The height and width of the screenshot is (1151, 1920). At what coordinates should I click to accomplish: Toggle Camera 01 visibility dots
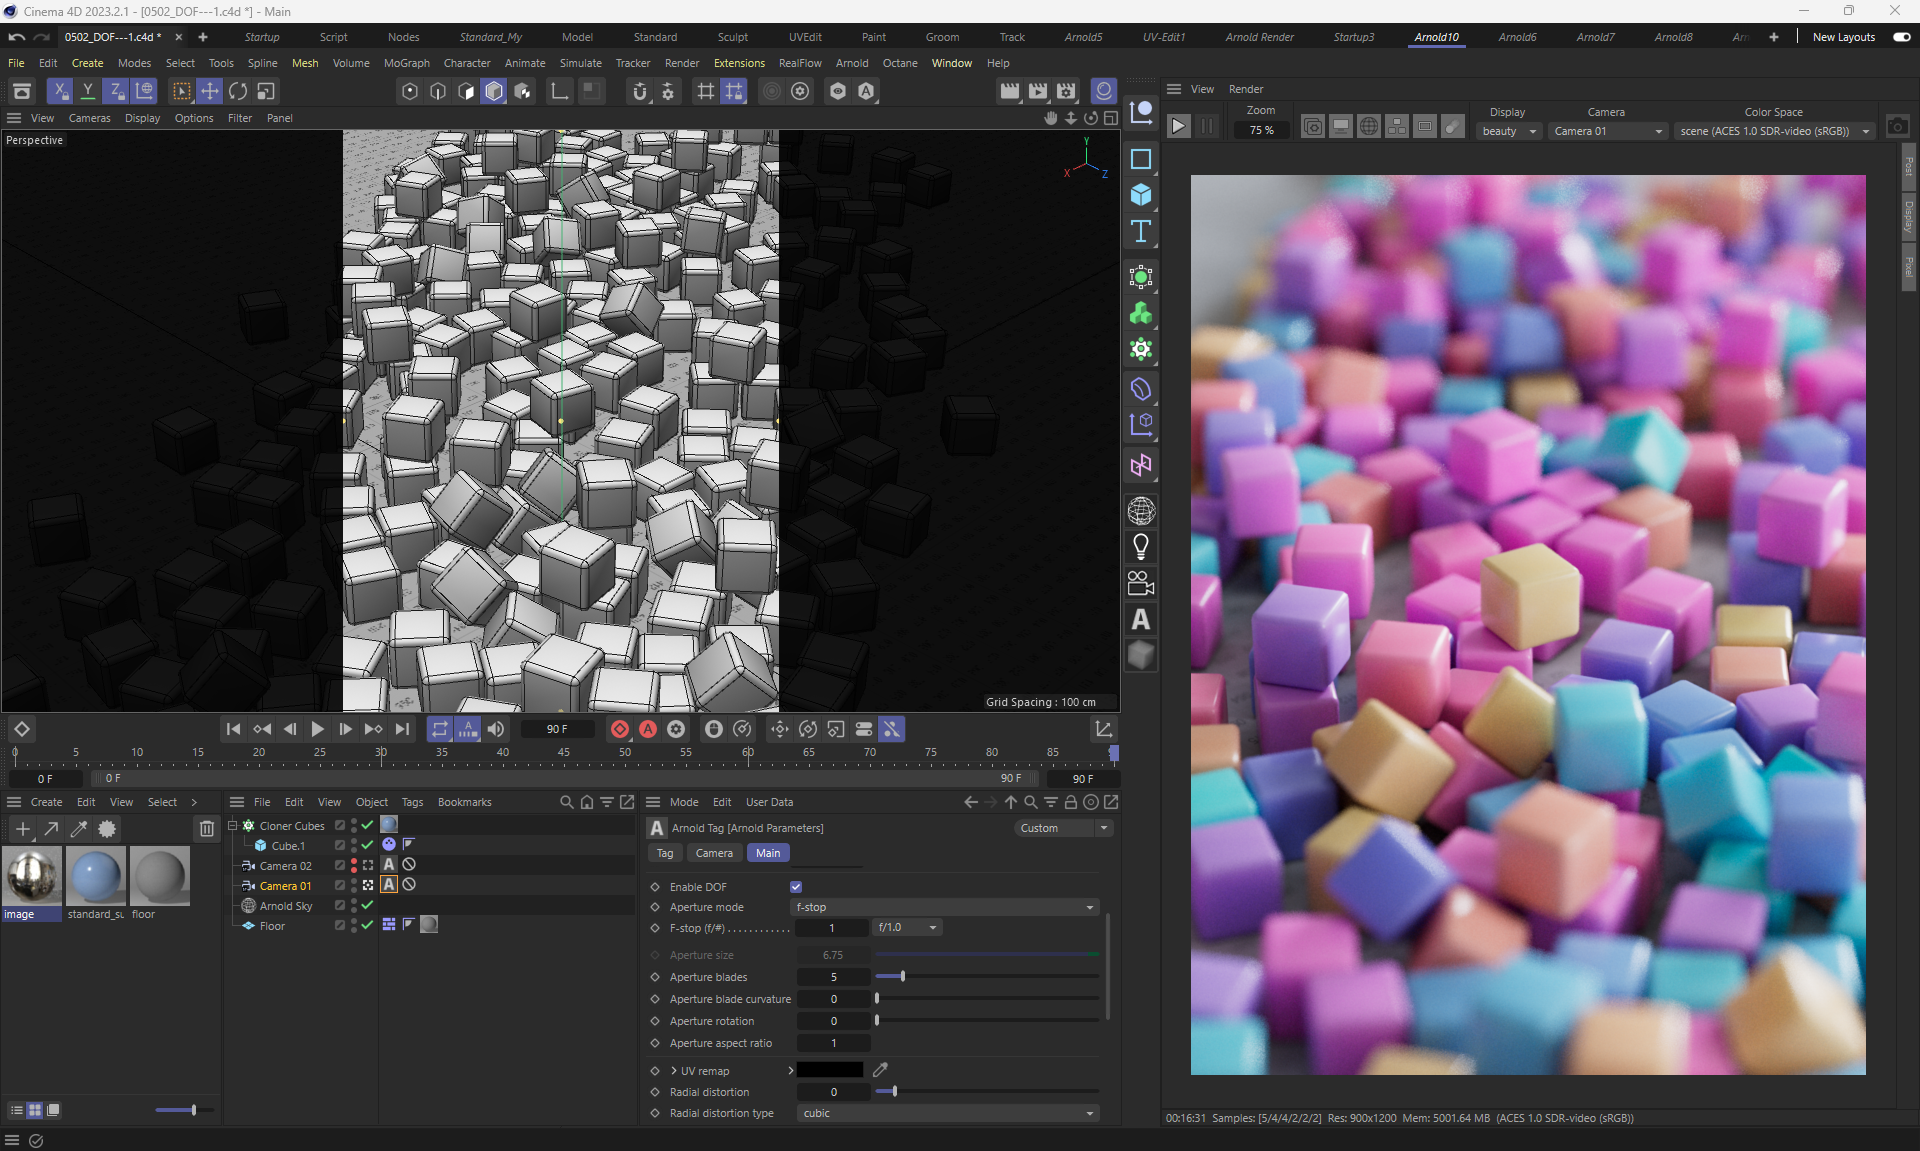pyautogui.click(x=354, y=886)
